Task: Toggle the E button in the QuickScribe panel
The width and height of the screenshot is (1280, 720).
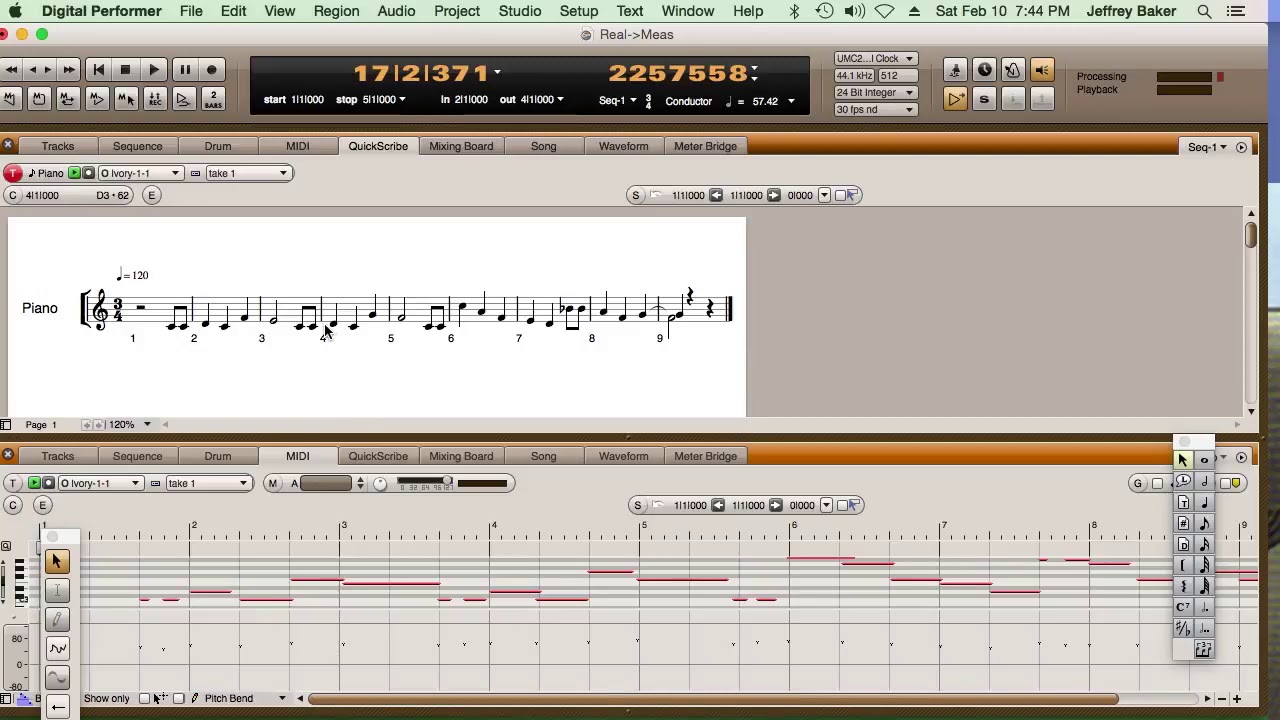Action: coord(152,195)
